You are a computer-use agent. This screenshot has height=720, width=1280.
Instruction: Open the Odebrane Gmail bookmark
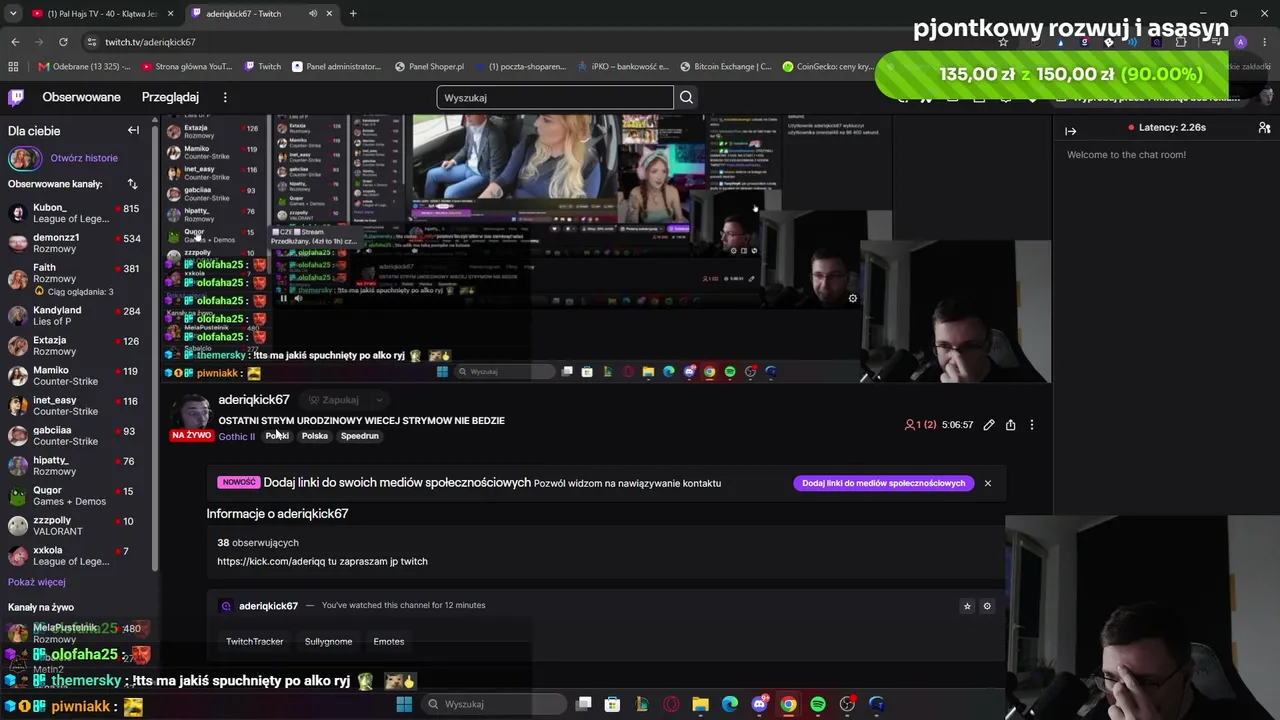point(85,67)
